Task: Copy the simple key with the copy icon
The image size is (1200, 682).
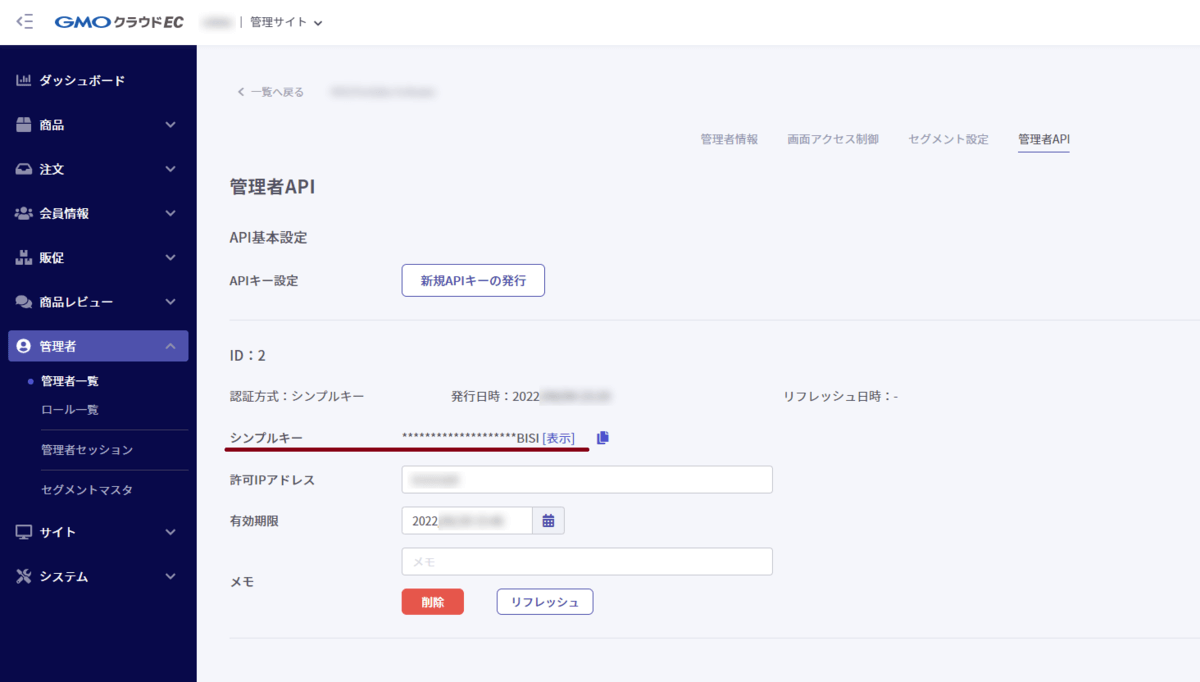Action: [x=602, y=438]
